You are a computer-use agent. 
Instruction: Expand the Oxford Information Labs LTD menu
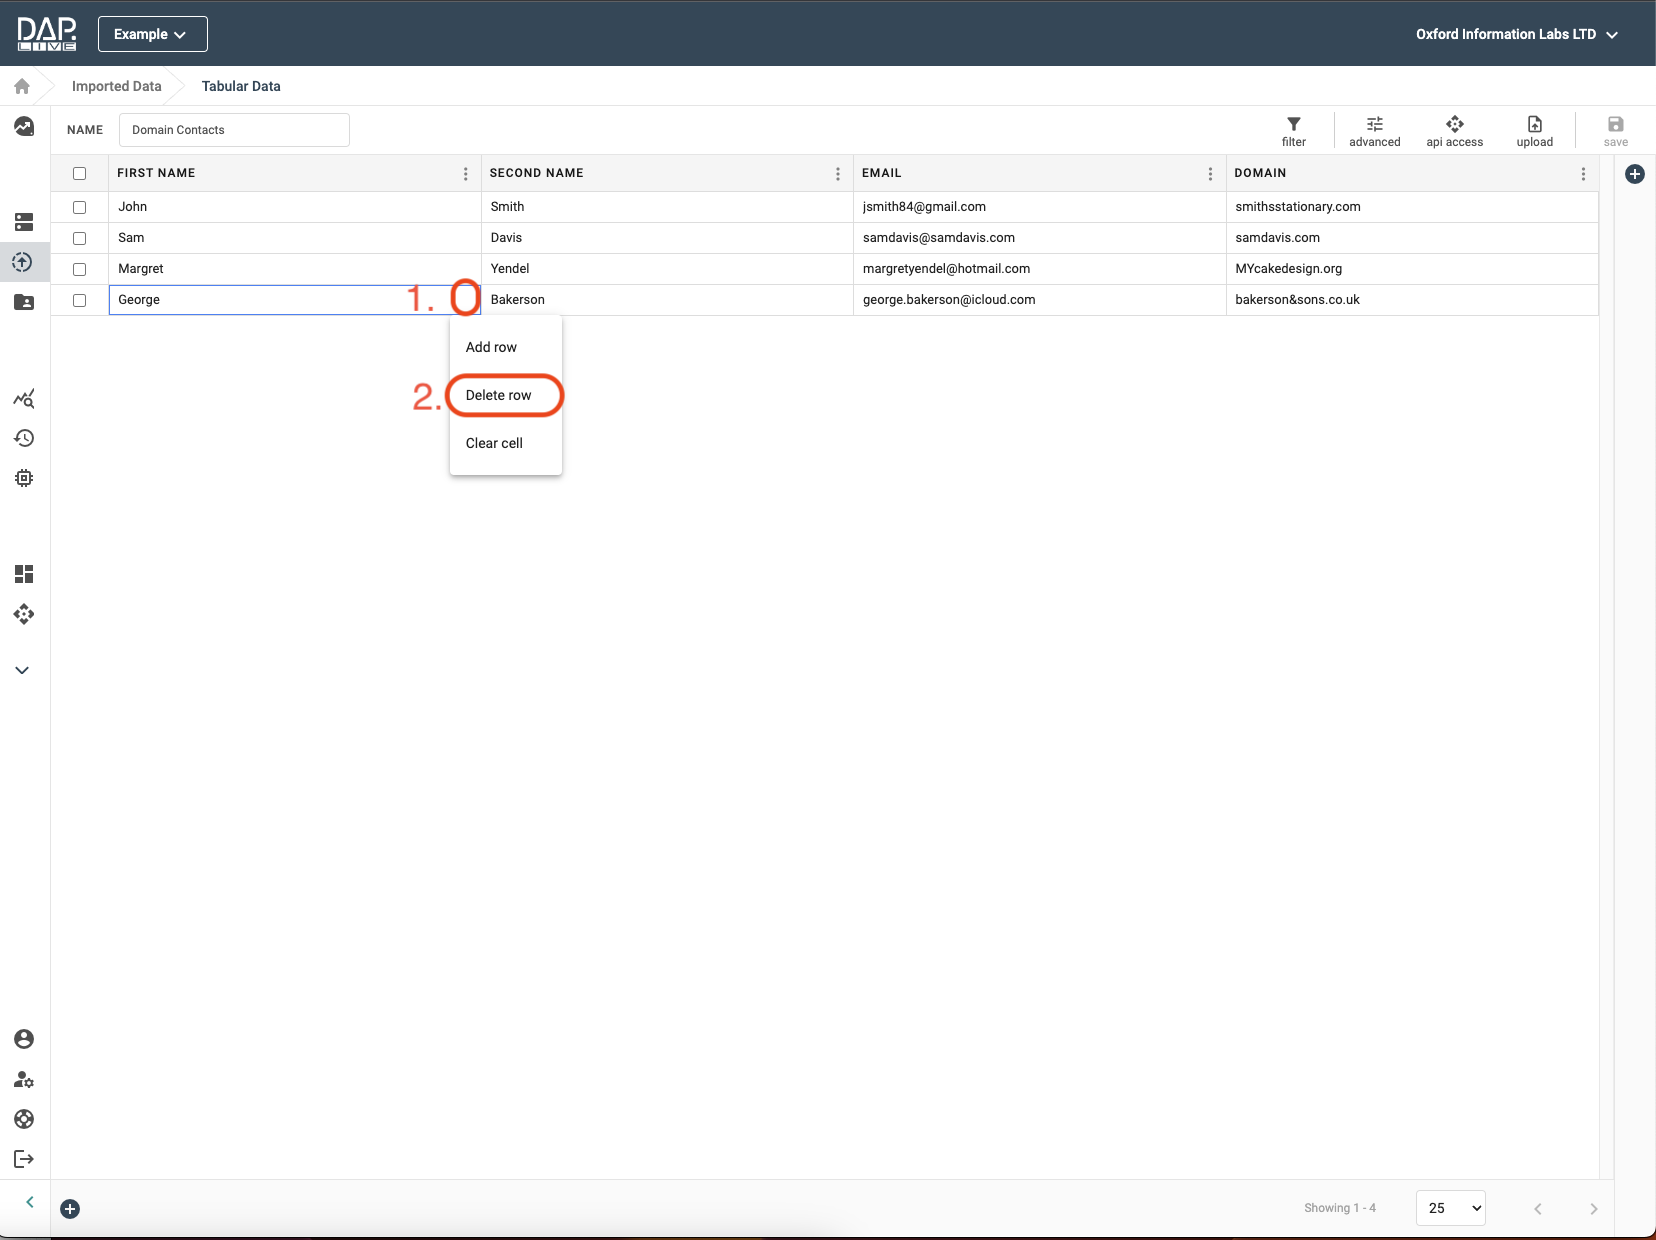pyautogui.click(x=1515, y=34)
